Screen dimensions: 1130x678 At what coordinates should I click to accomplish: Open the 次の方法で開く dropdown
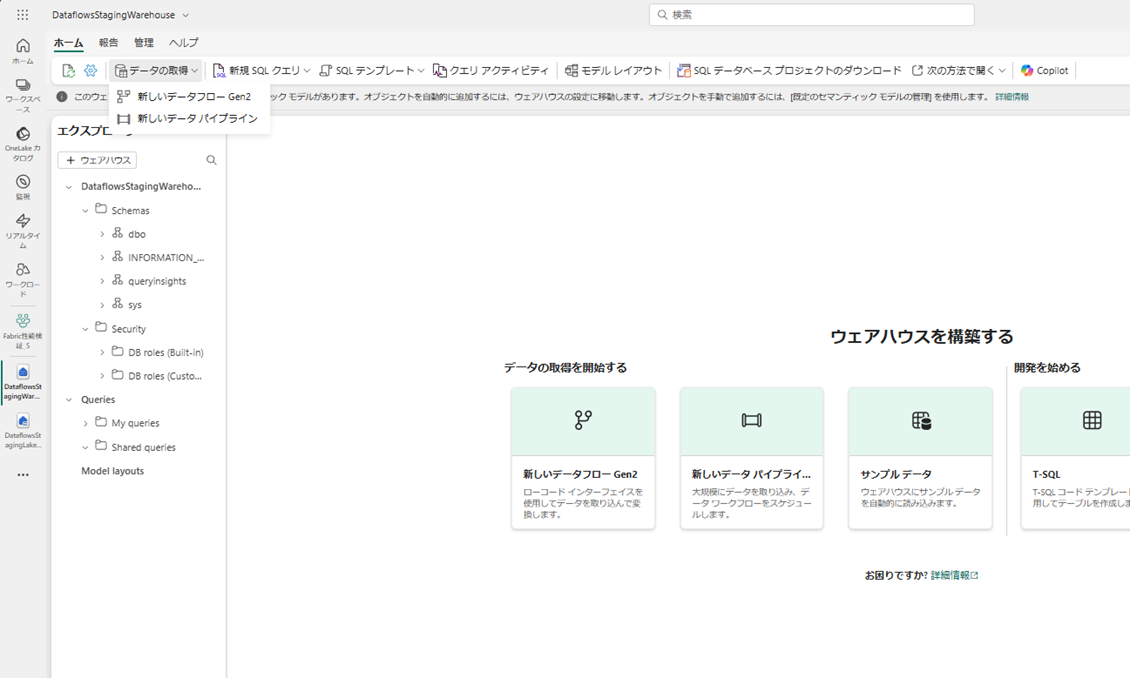tap(958, 71)
